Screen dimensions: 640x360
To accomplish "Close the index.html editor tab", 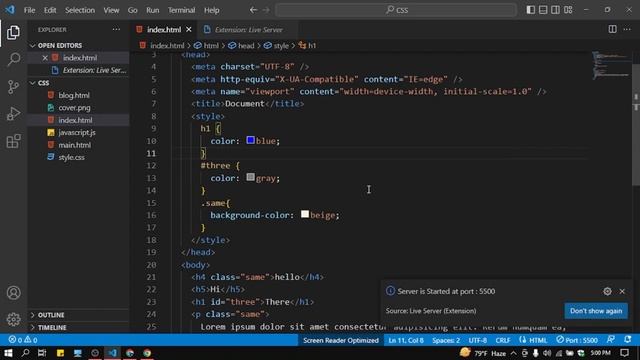I will [189, 29].
